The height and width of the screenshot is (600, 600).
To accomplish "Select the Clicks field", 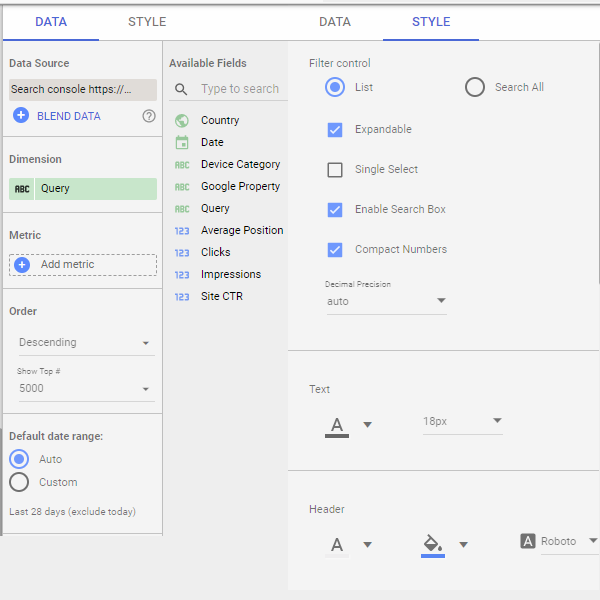I will pyautogui.click(x=216, y=253).
